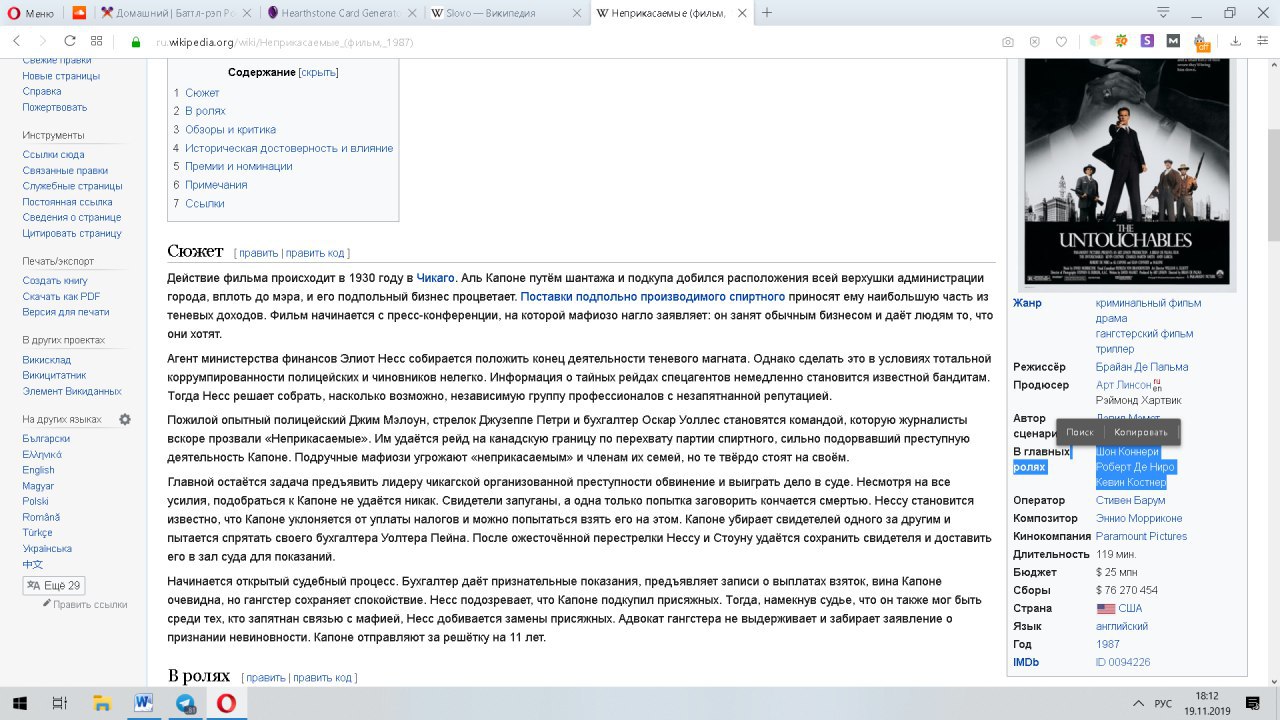Click the ad blocker shield icon
The width and height of the screenshot is (1280, 720).
1034,42
